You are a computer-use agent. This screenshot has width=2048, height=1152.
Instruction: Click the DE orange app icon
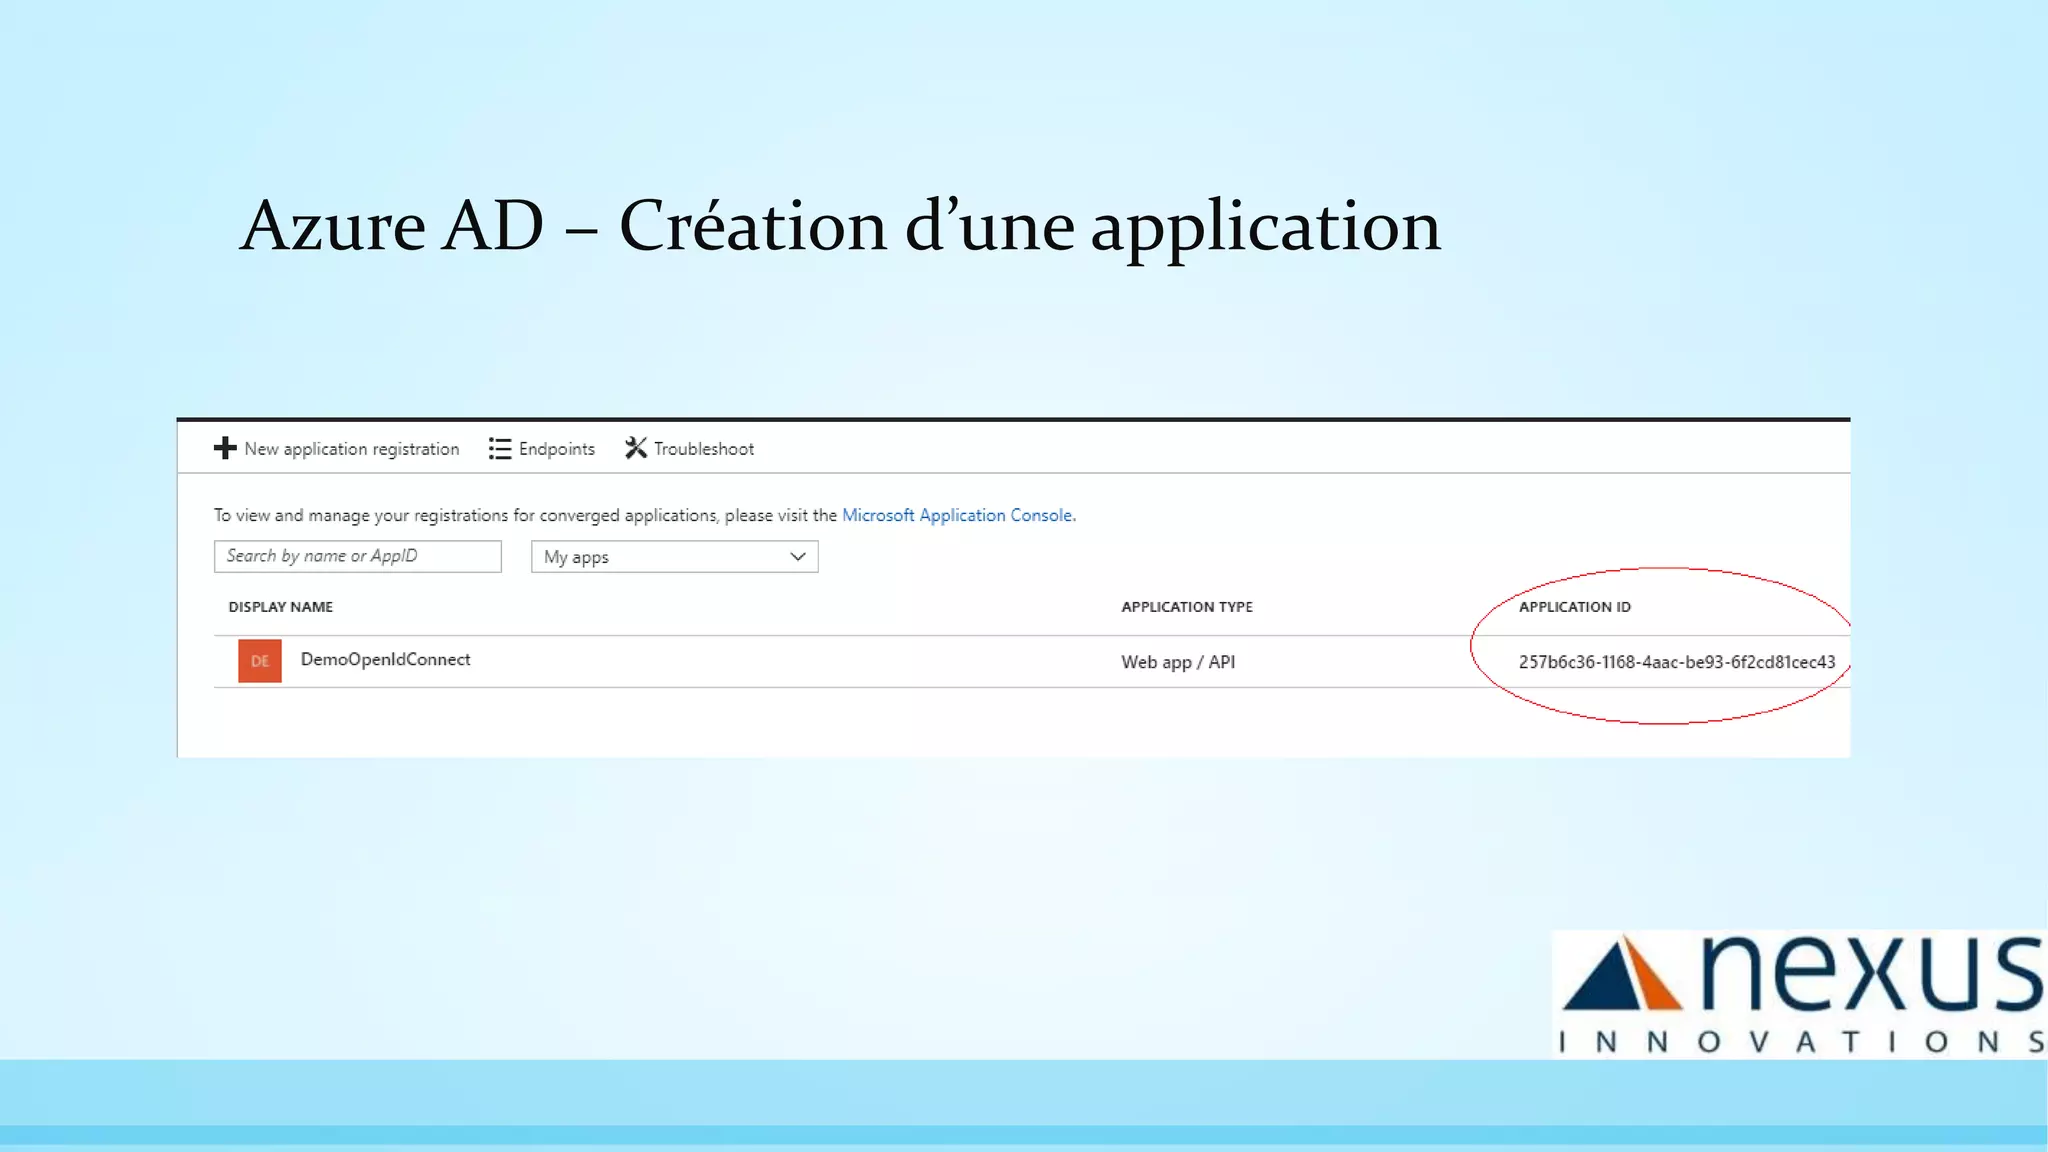pyautogui.click(x=260, y=661)
